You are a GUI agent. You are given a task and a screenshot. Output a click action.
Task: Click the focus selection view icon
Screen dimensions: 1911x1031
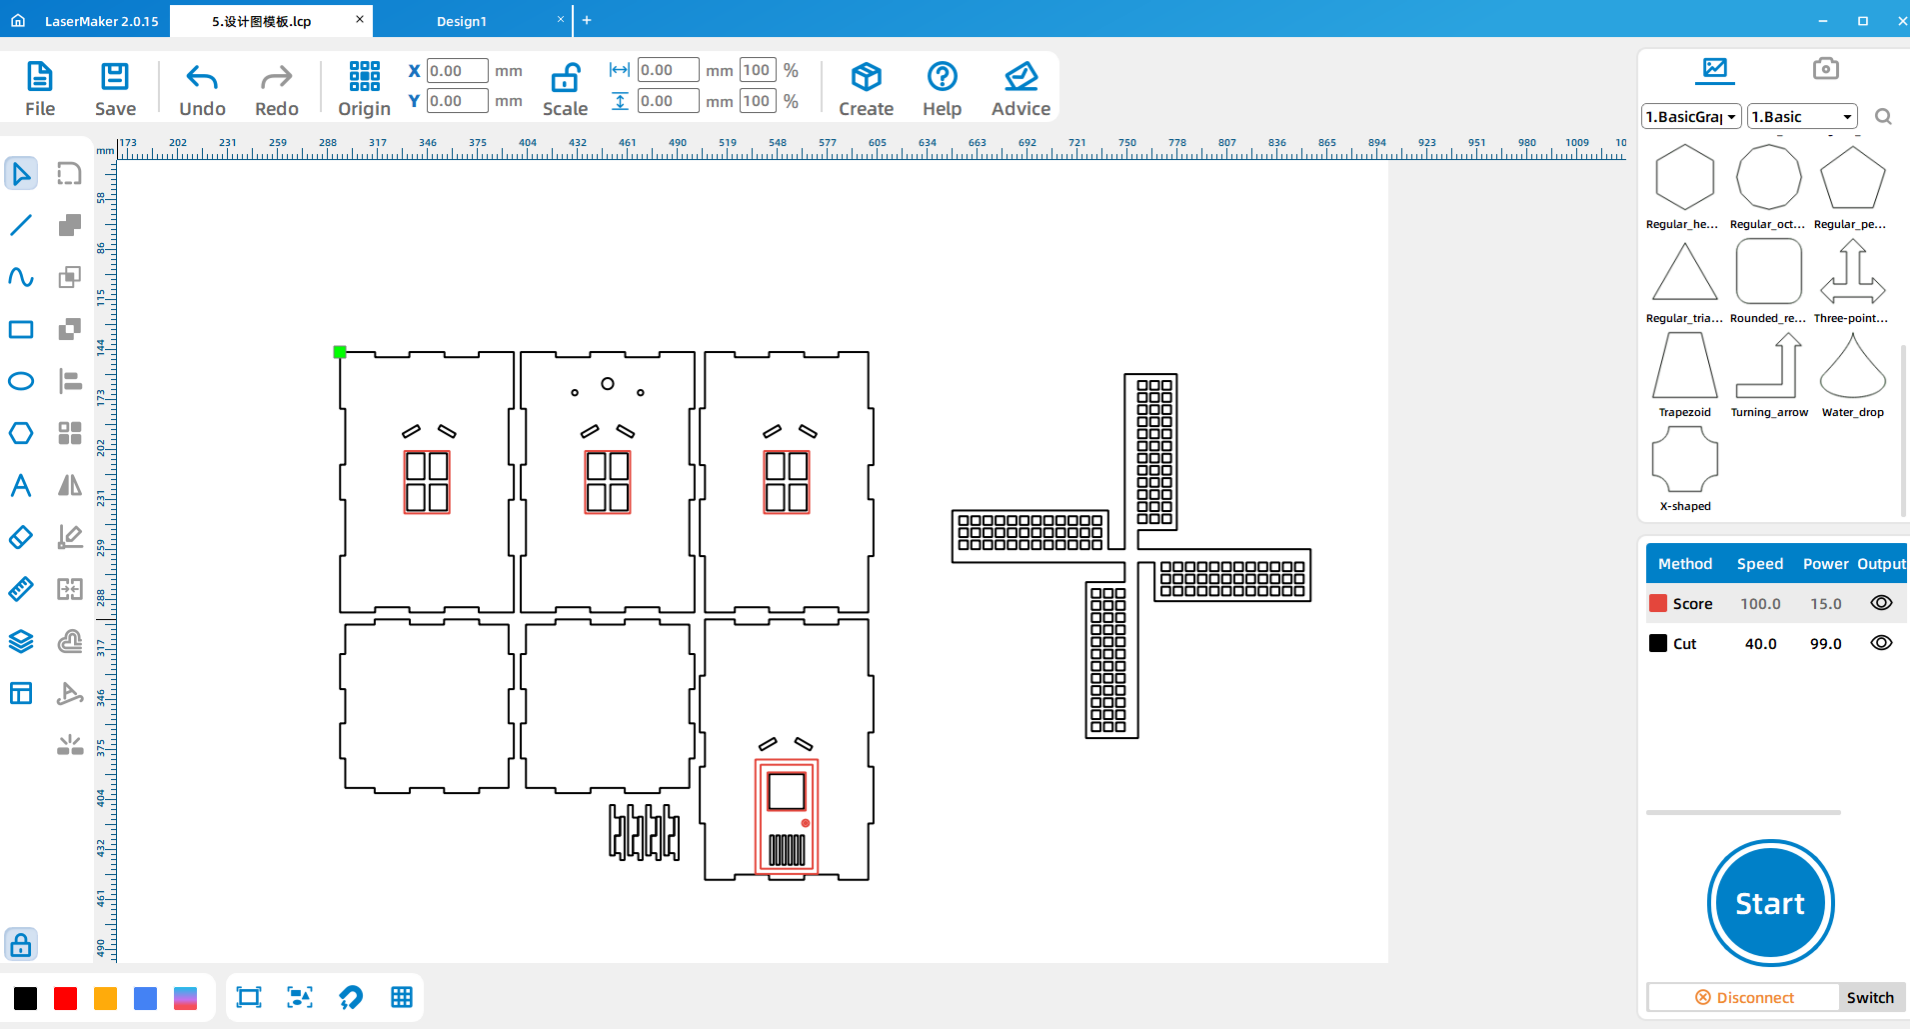tap(300, 997)
